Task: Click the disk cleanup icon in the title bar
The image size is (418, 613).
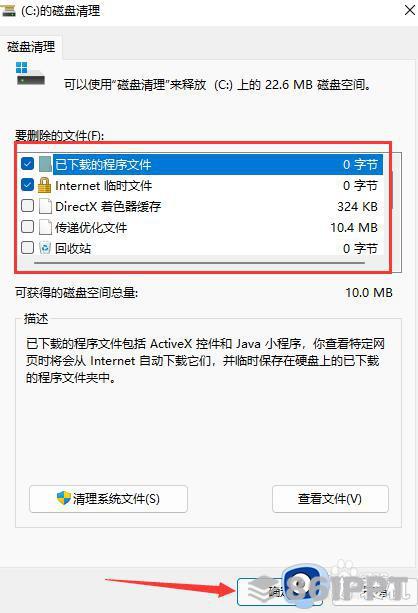Action: pos(8,10)
